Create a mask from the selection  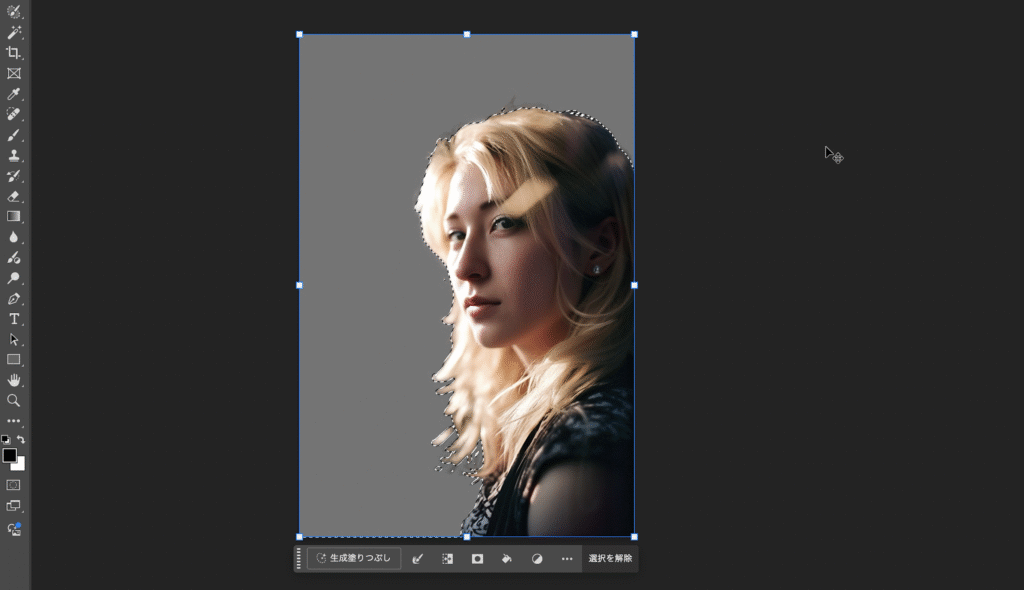click(477, 559)
